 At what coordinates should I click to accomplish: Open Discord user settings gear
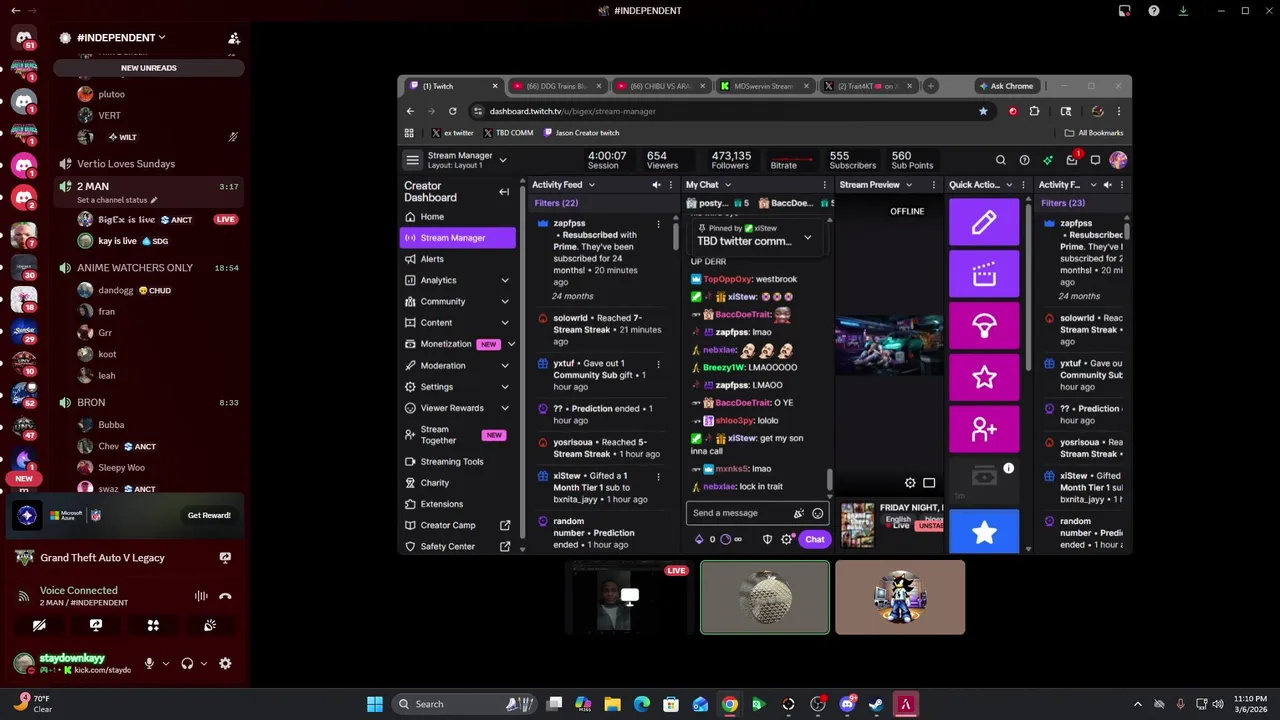[x=225, y=663]
